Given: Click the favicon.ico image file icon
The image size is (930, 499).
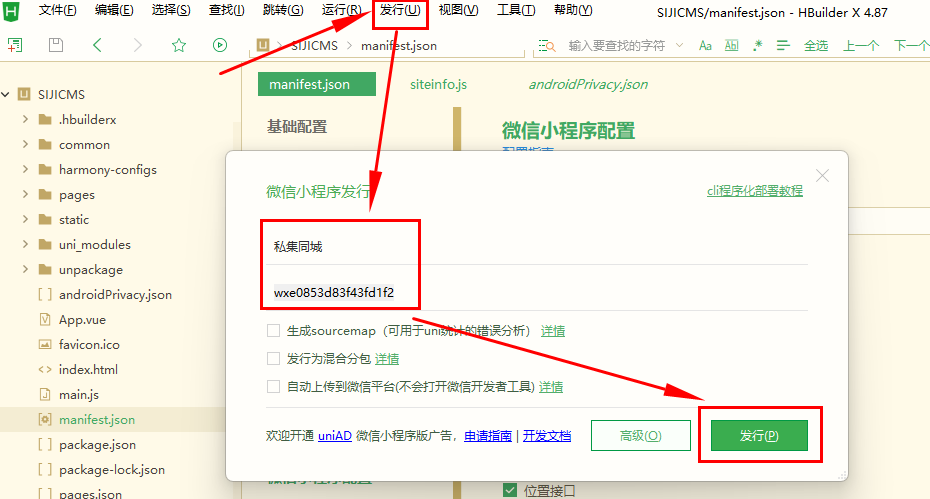Looking at the screenshot, I should (44, 344).
